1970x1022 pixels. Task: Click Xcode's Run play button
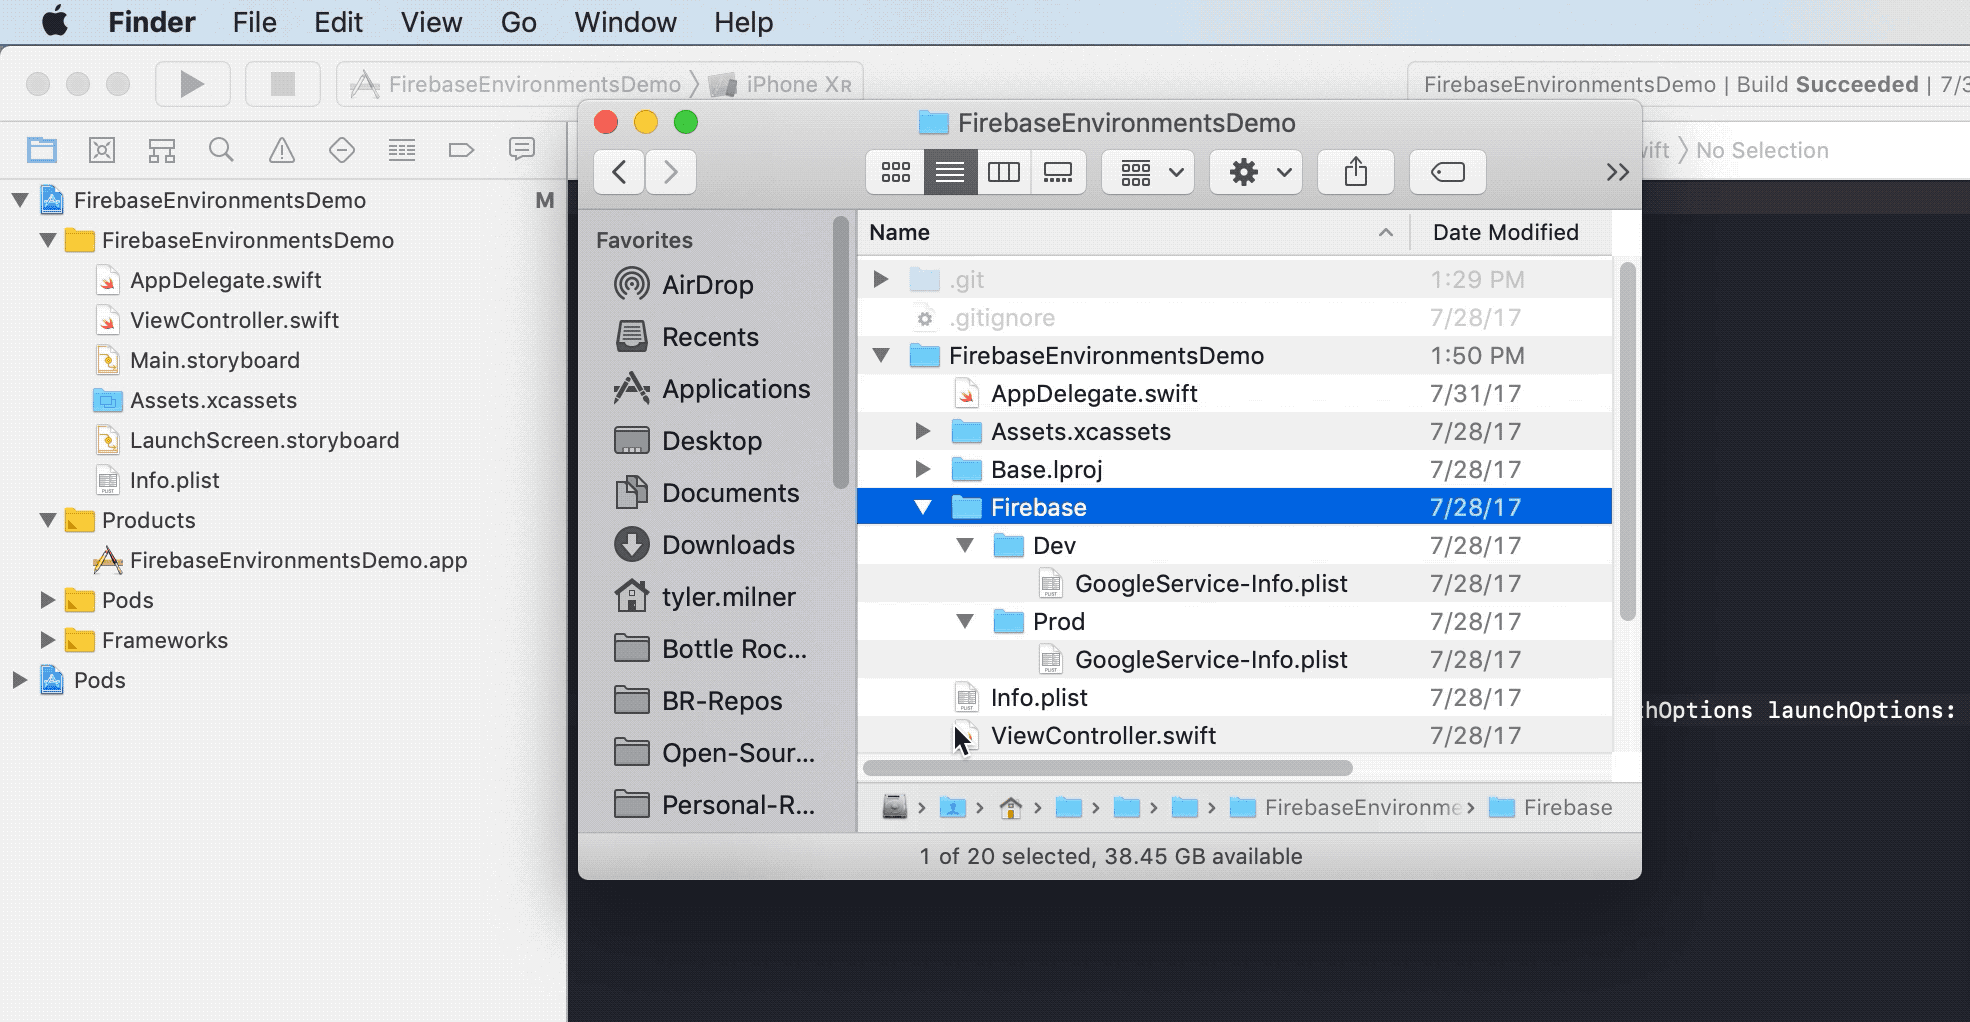pos(192,84)
